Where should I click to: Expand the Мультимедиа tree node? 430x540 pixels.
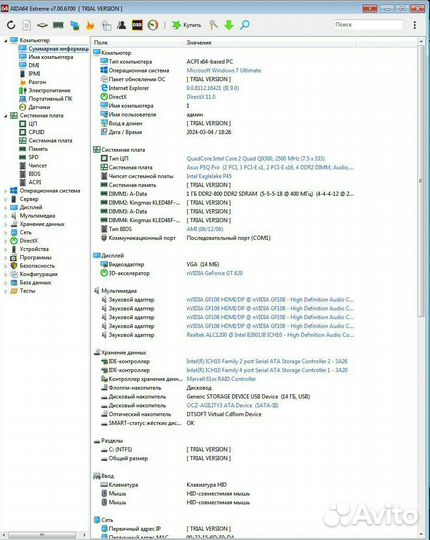tap(6, 216)
